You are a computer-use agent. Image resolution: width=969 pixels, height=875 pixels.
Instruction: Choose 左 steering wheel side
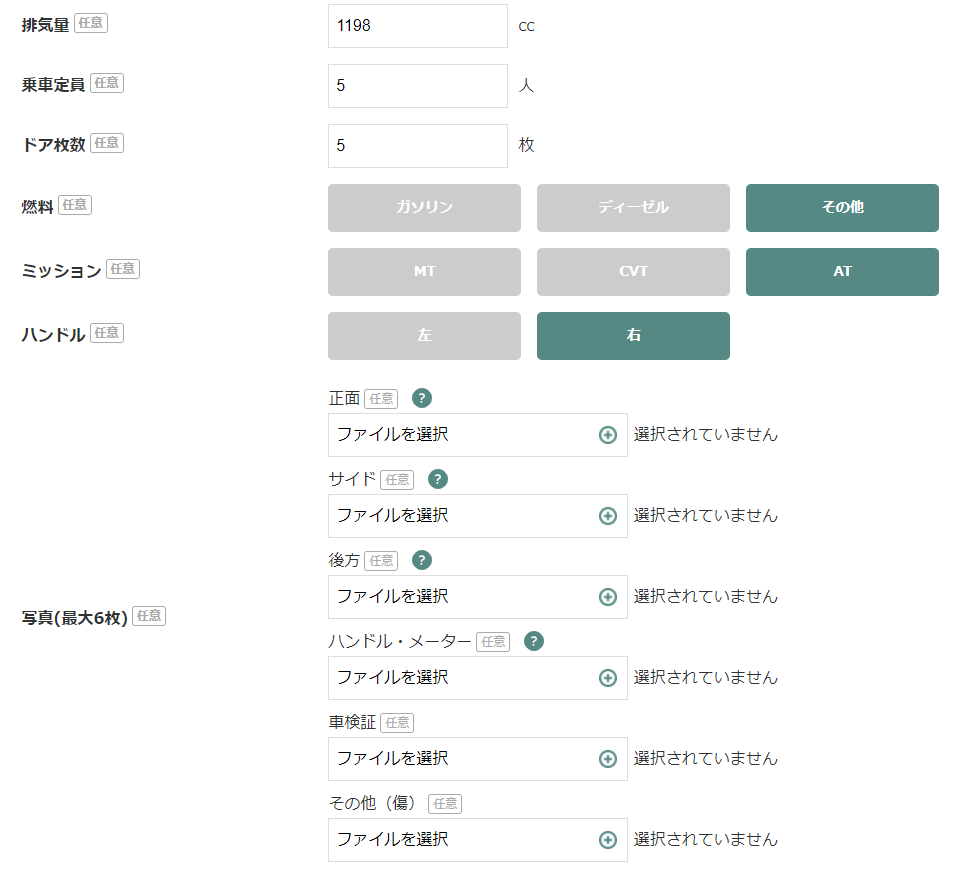(425, 336)
